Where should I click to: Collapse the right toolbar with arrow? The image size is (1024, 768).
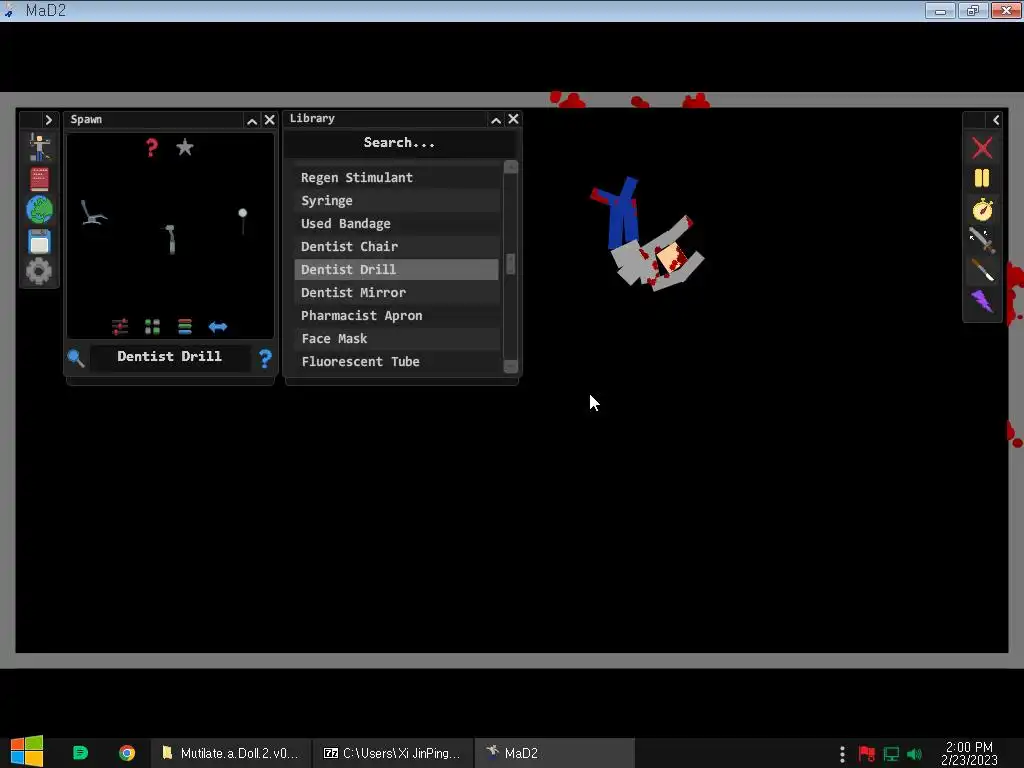tap(996, 120)
